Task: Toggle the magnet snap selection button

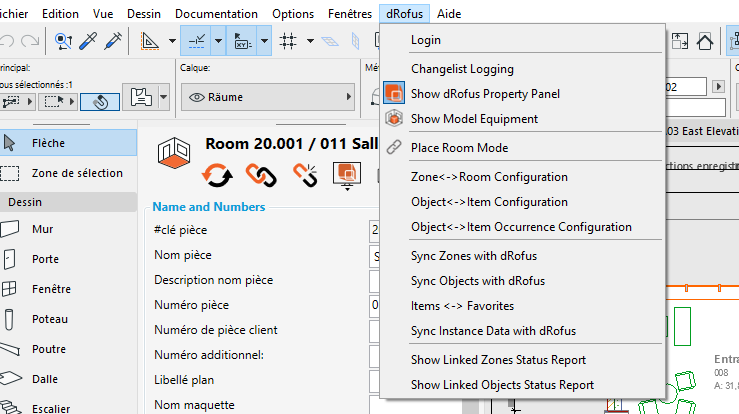Action: [99, 101]
